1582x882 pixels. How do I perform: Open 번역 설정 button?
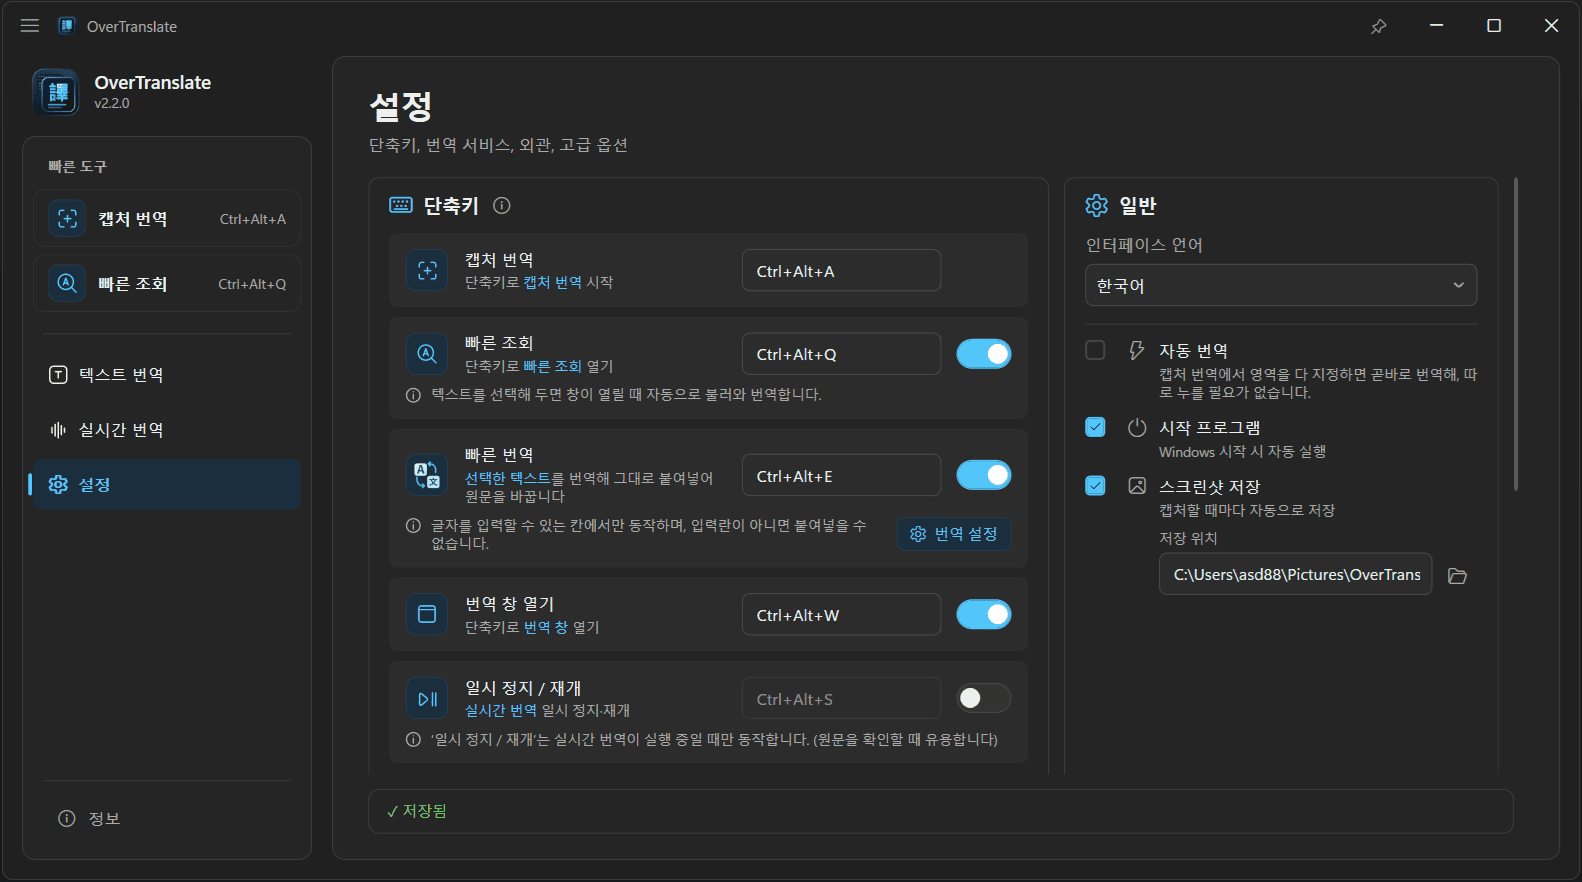(954, 534)
